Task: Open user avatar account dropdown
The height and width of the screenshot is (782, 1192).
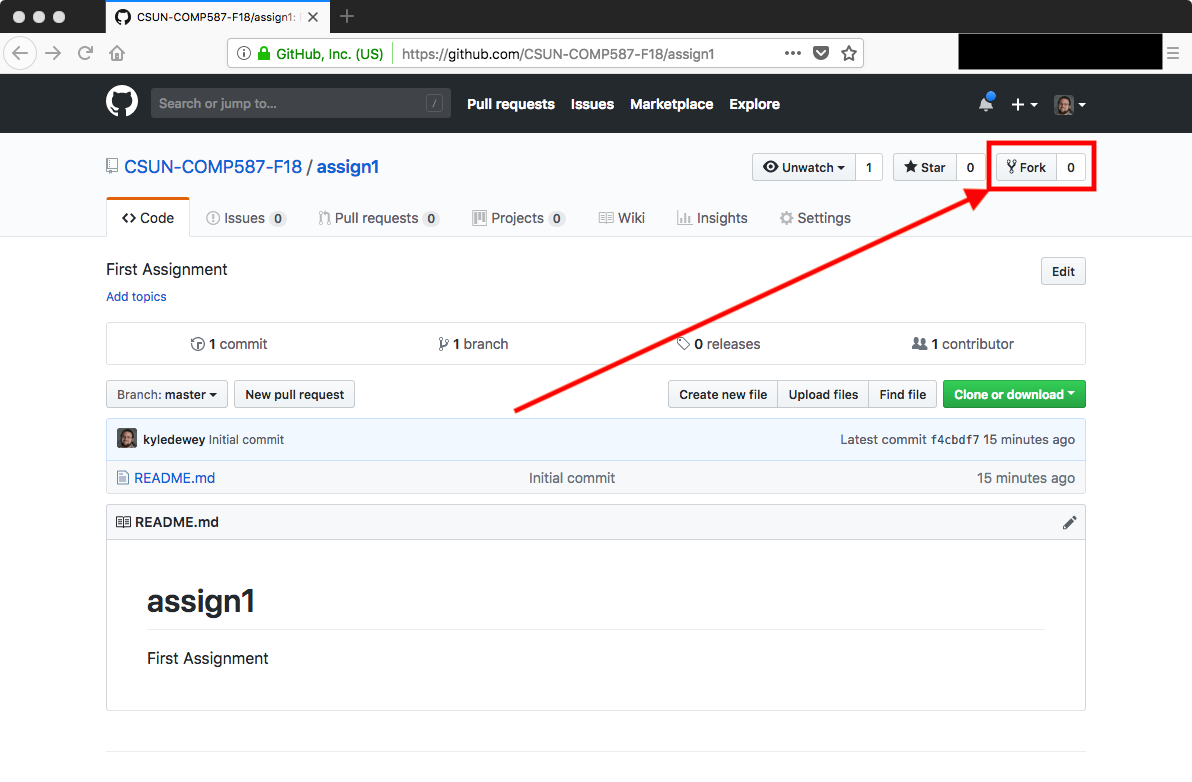Action: (x=1070, y=104)
